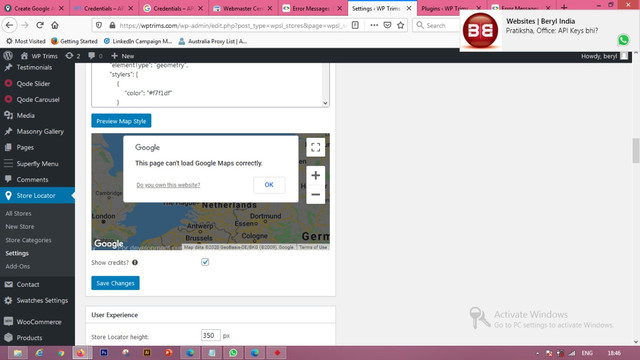
Task: Switch to Plugins WP Trims tab
Action: (451, 8)
